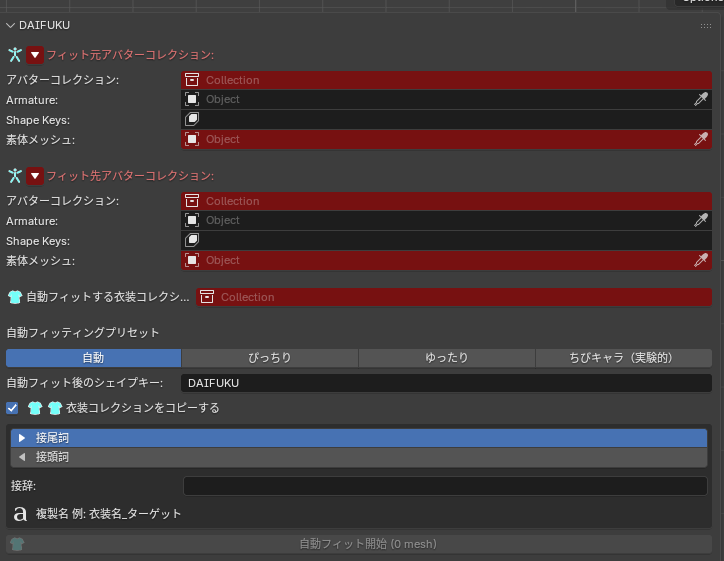
Task: Click the shirt icon beside 自動フィットする衣装コレクション
Action: pos(15,297)
